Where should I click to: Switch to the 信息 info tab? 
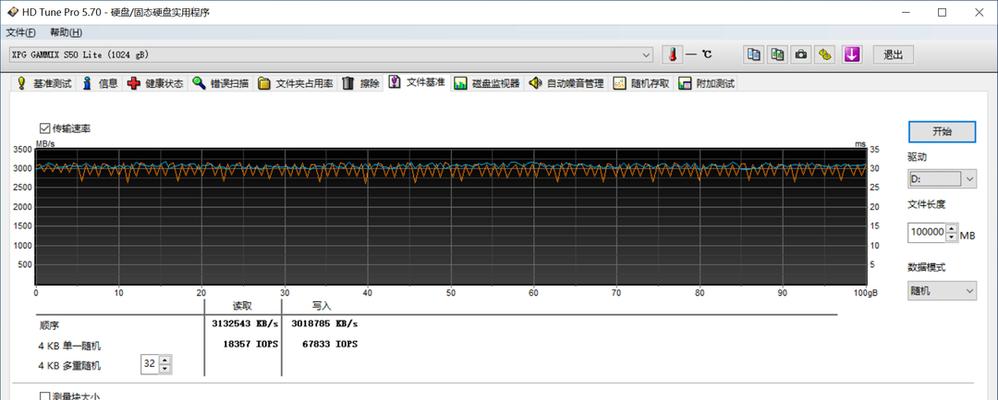click(x=100, y=83)
